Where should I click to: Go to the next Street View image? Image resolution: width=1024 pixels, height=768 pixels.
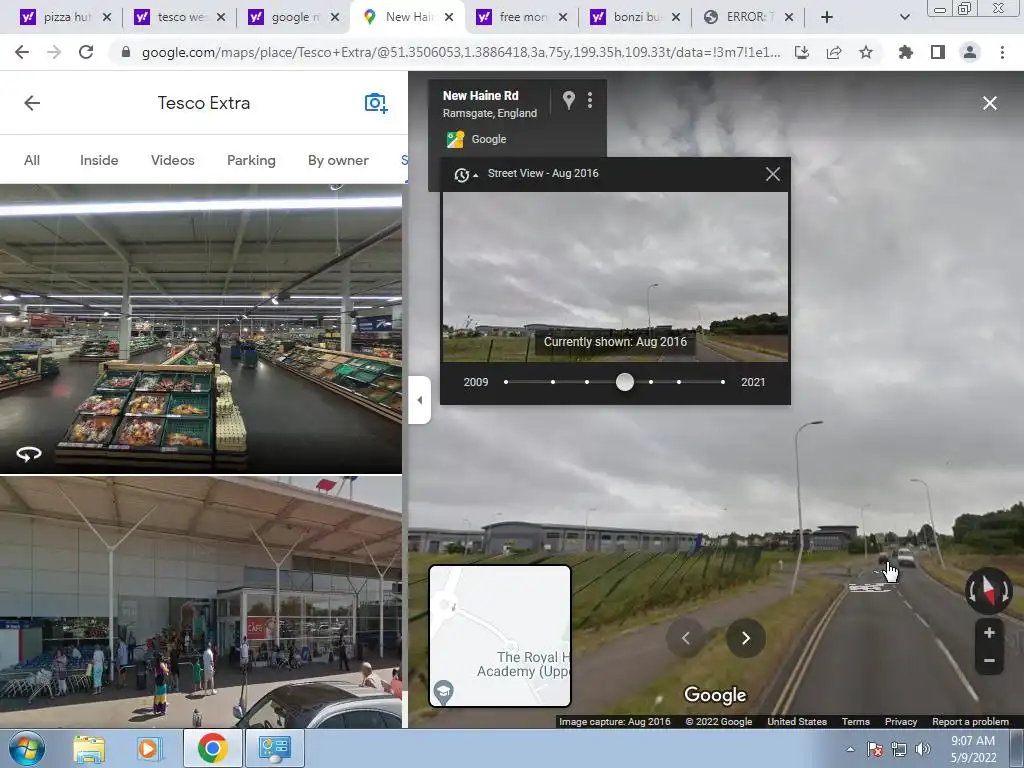(745, 638)
